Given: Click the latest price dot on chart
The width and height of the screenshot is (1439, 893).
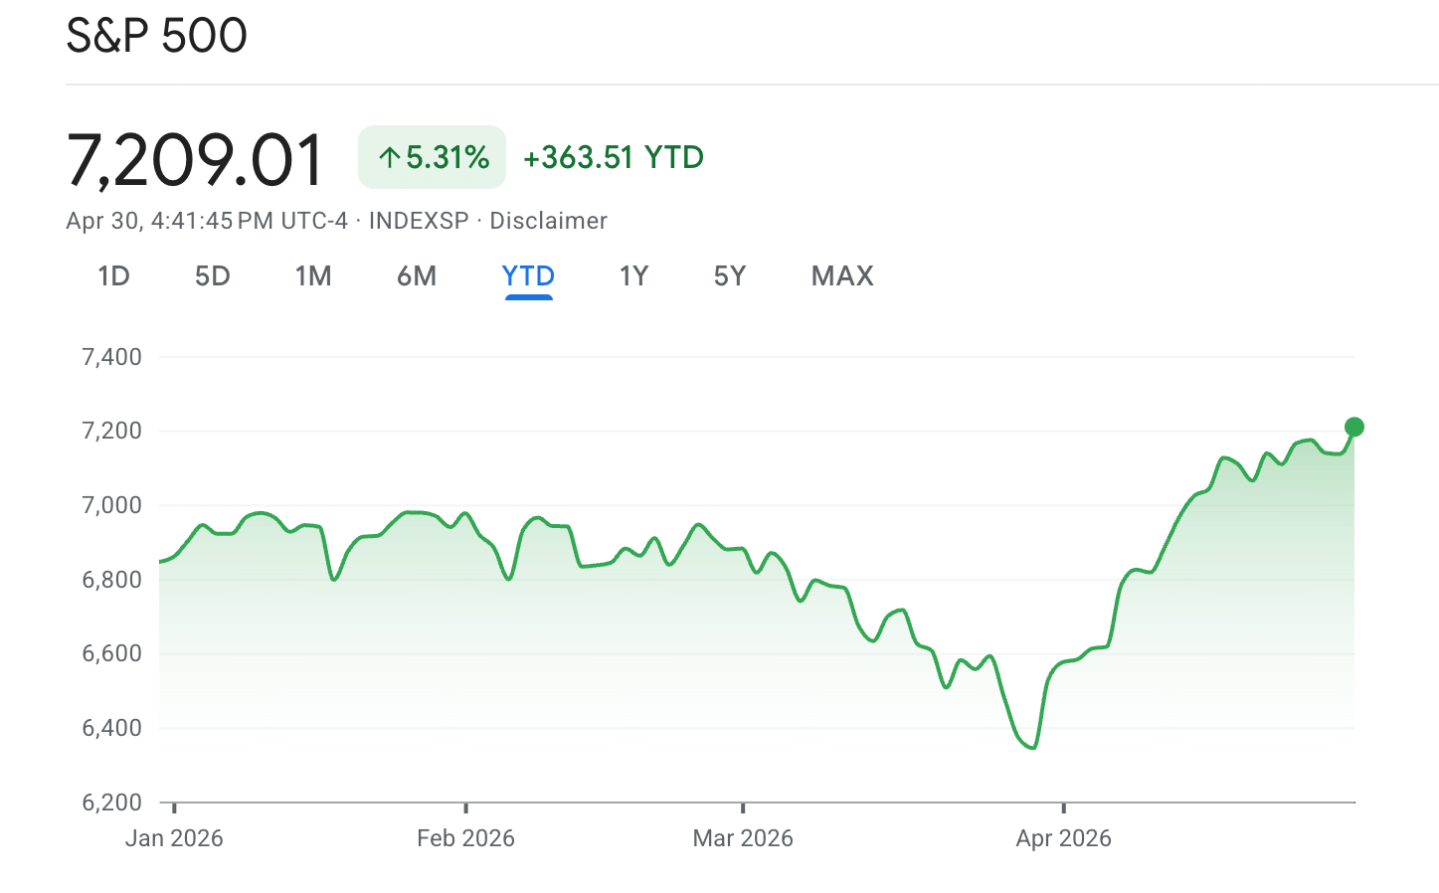Looking at the screenshot, I should click(1354, 427).
